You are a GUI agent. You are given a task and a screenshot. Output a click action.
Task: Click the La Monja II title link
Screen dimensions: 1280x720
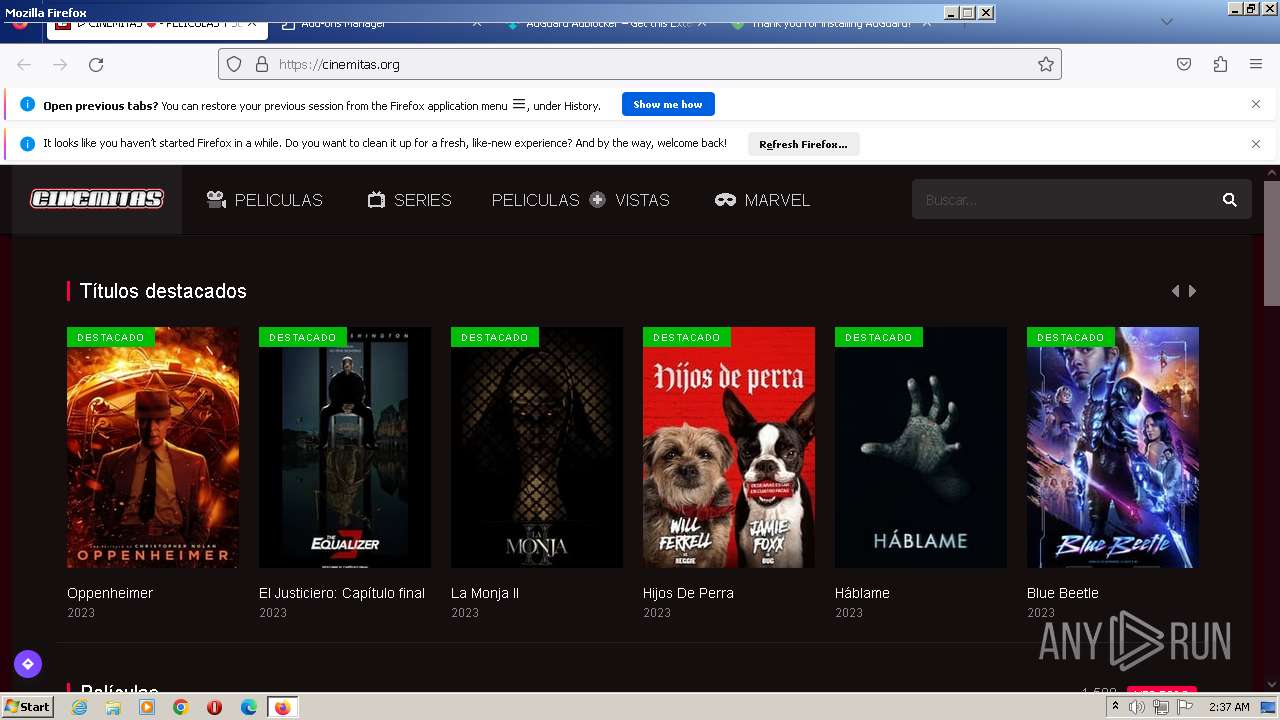coord(485,593)
